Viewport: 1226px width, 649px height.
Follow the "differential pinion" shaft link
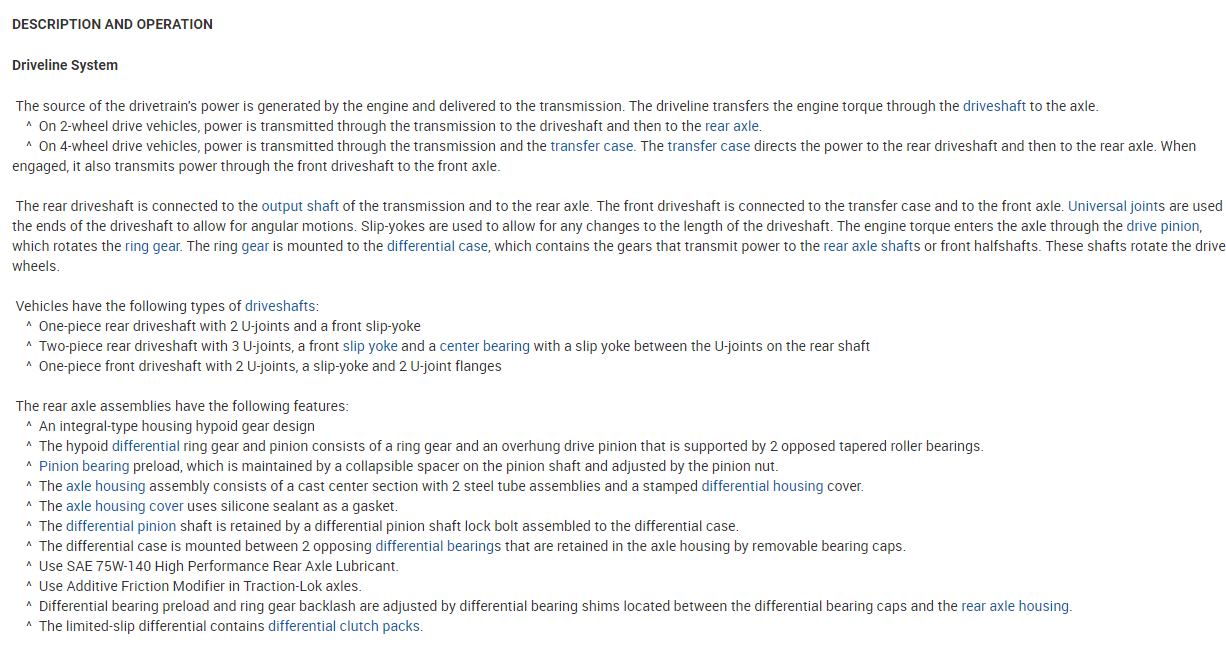coord(121,526)
